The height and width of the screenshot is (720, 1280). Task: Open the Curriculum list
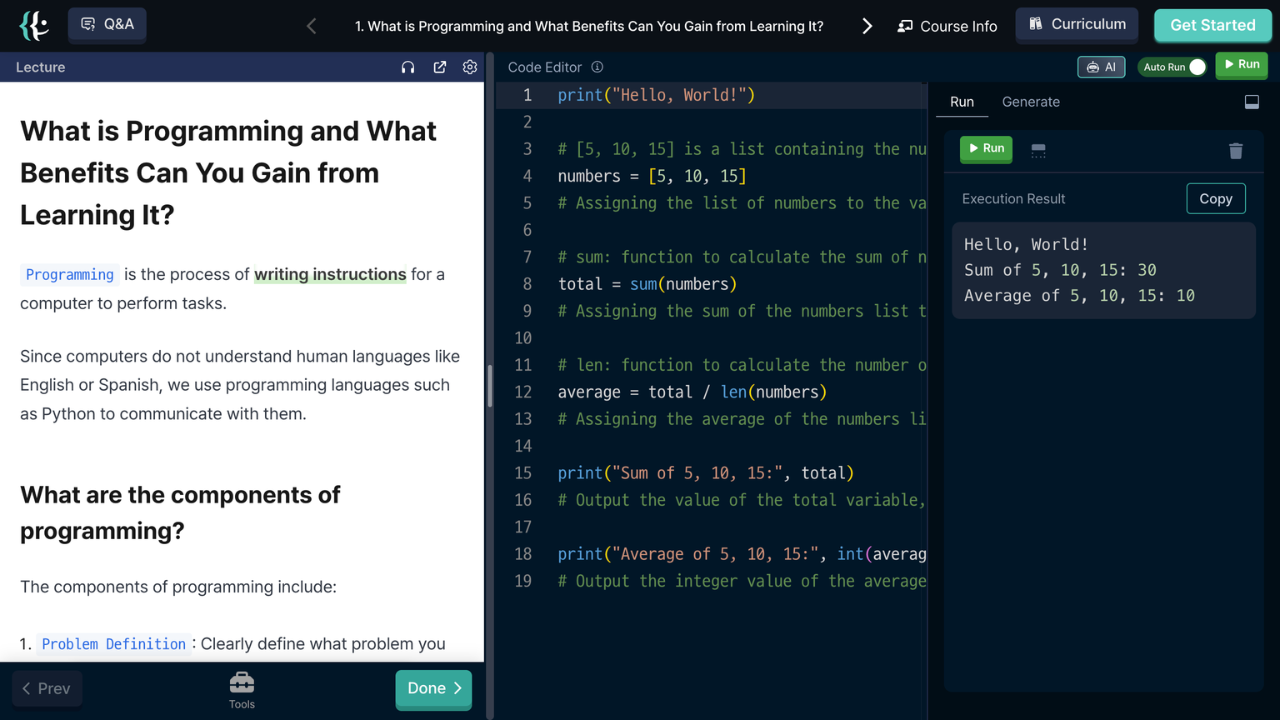pyautogui.click(x=1076, y=24)
